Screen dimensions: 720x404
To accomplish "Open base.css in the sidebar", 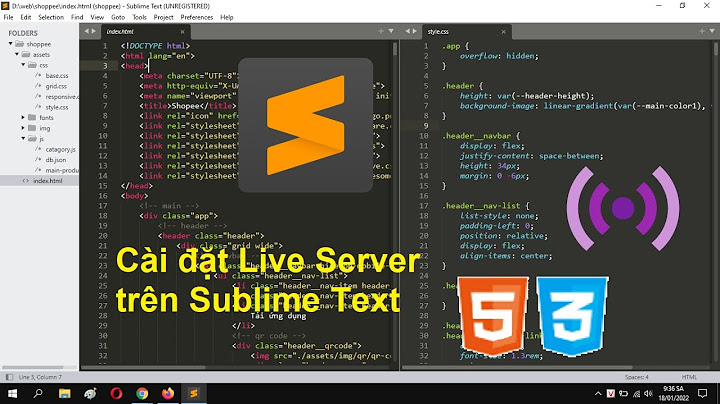I will click(57, 75).
